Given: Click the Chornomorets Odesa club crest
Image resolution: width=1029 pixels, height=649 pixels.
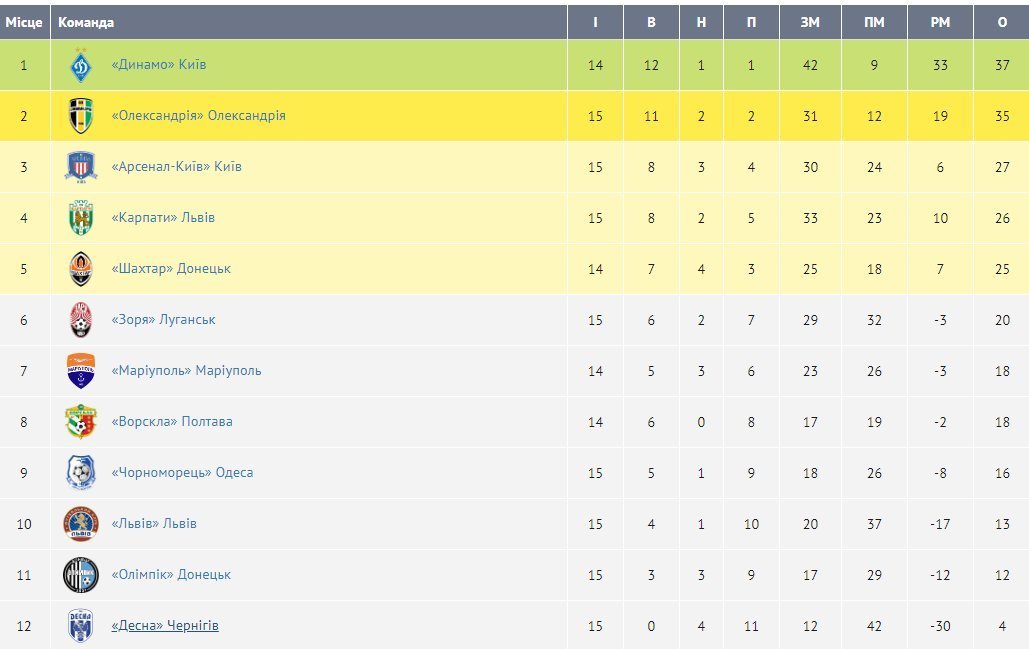Looking at the screenshot, I should (x=81, y=473).
